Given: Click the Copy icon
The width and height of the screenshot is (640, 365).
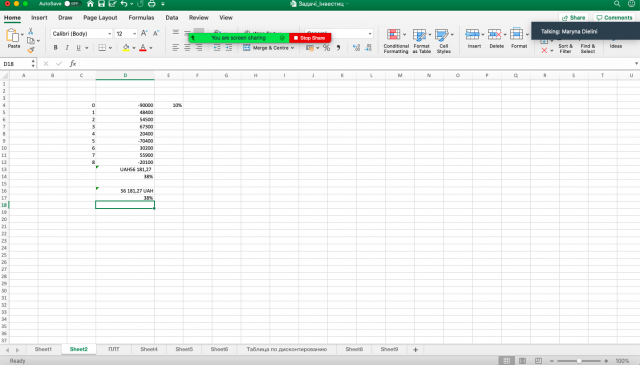Looking at the screenshot, I should pyautogui.click(x=31, y=40).
